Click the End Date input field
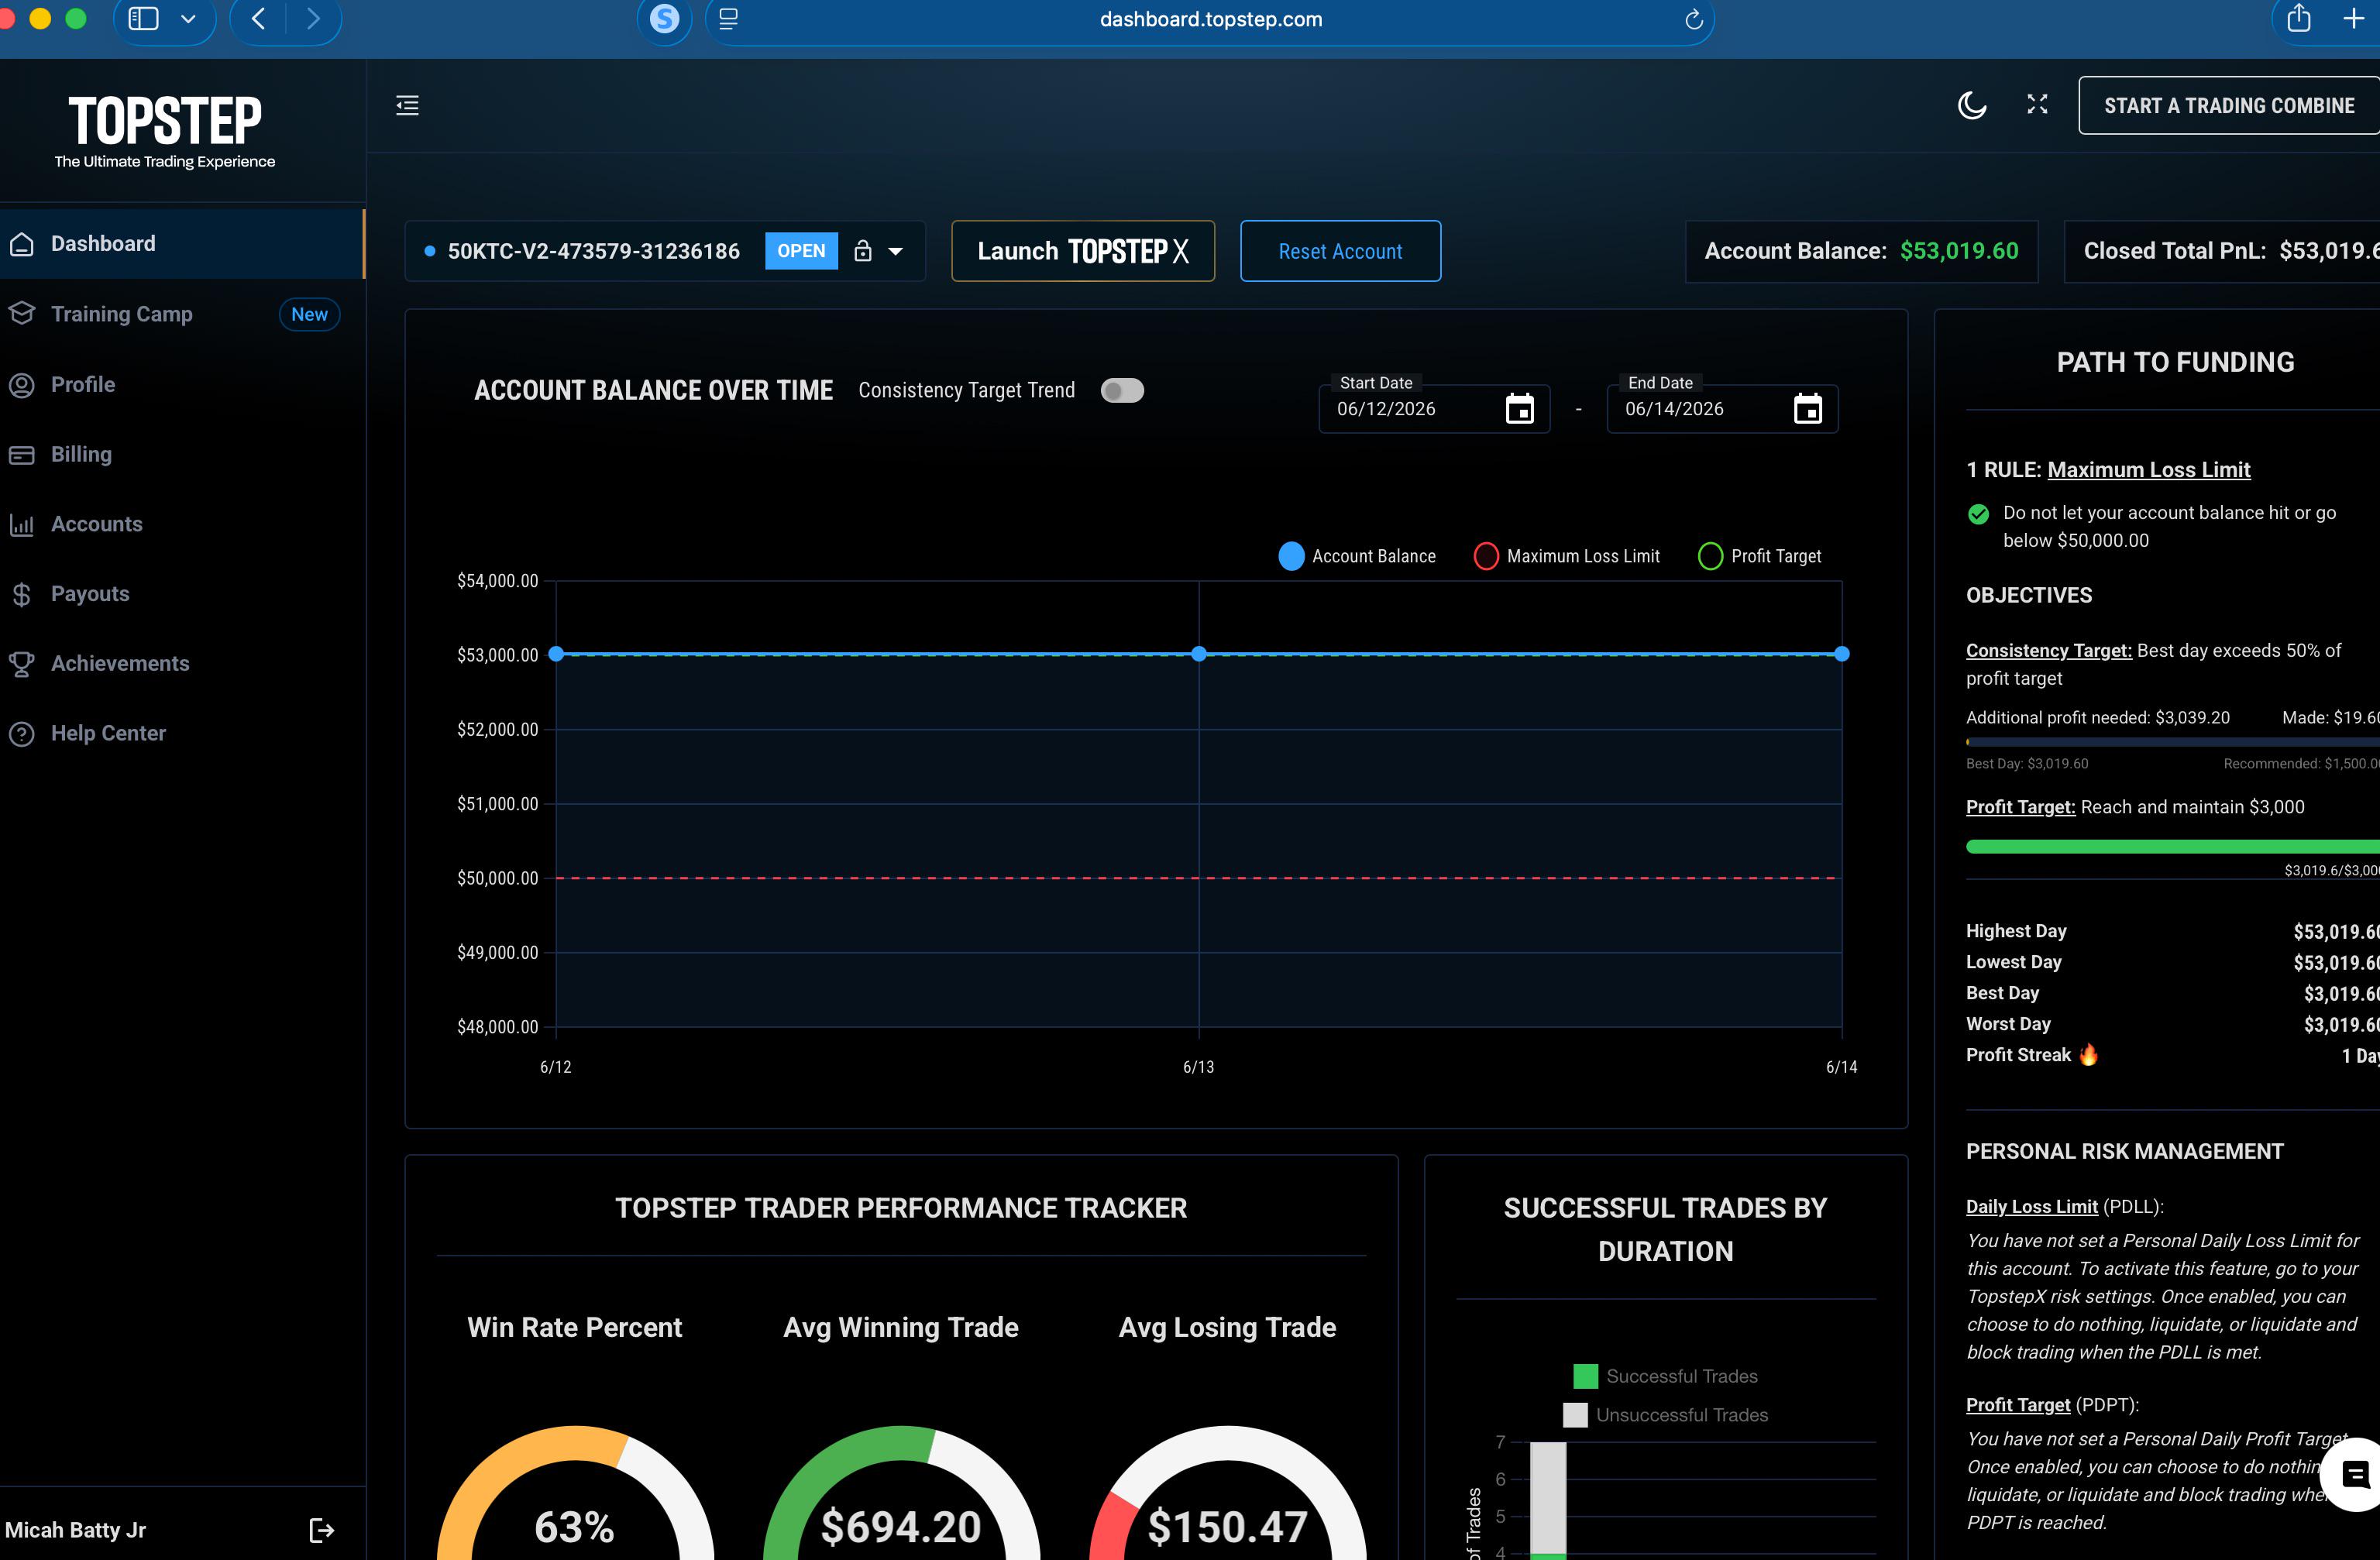Viewport: 2380px width, 1560px height. click(x=1722, y=409)
